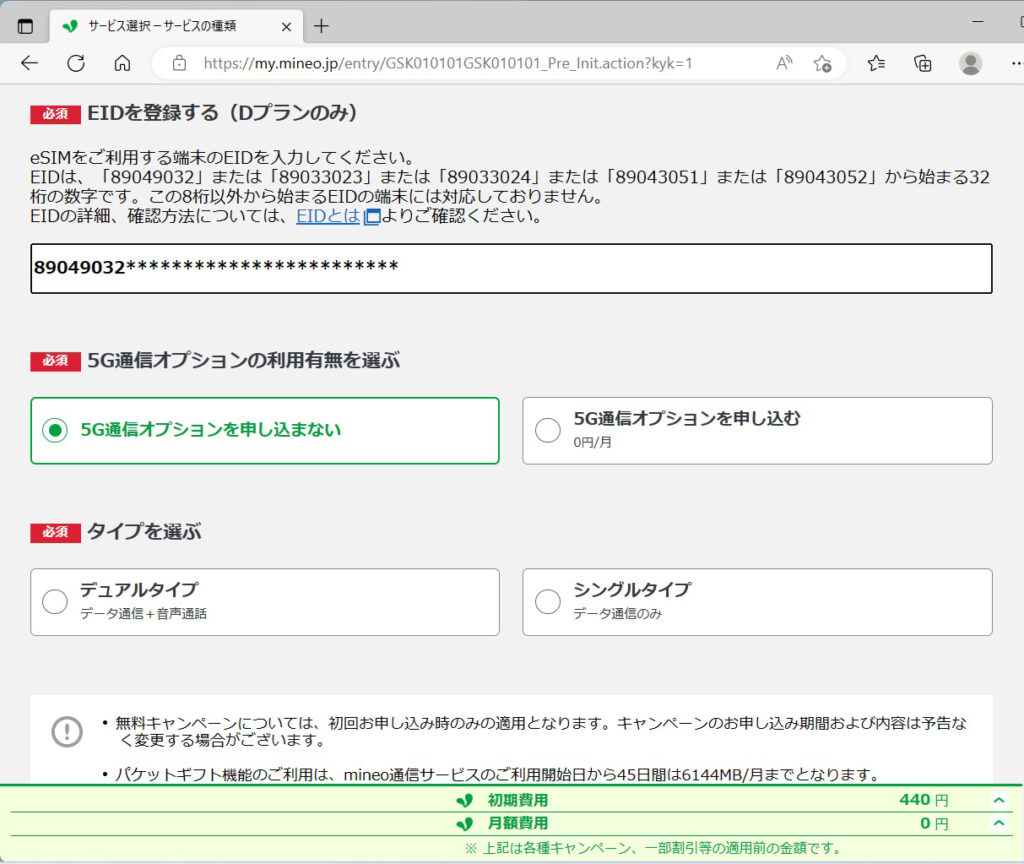This screenshot has height=864, width=1024.
Task: Click the mineo leaf icon beside 初期費用
Action: coord(464,801)
